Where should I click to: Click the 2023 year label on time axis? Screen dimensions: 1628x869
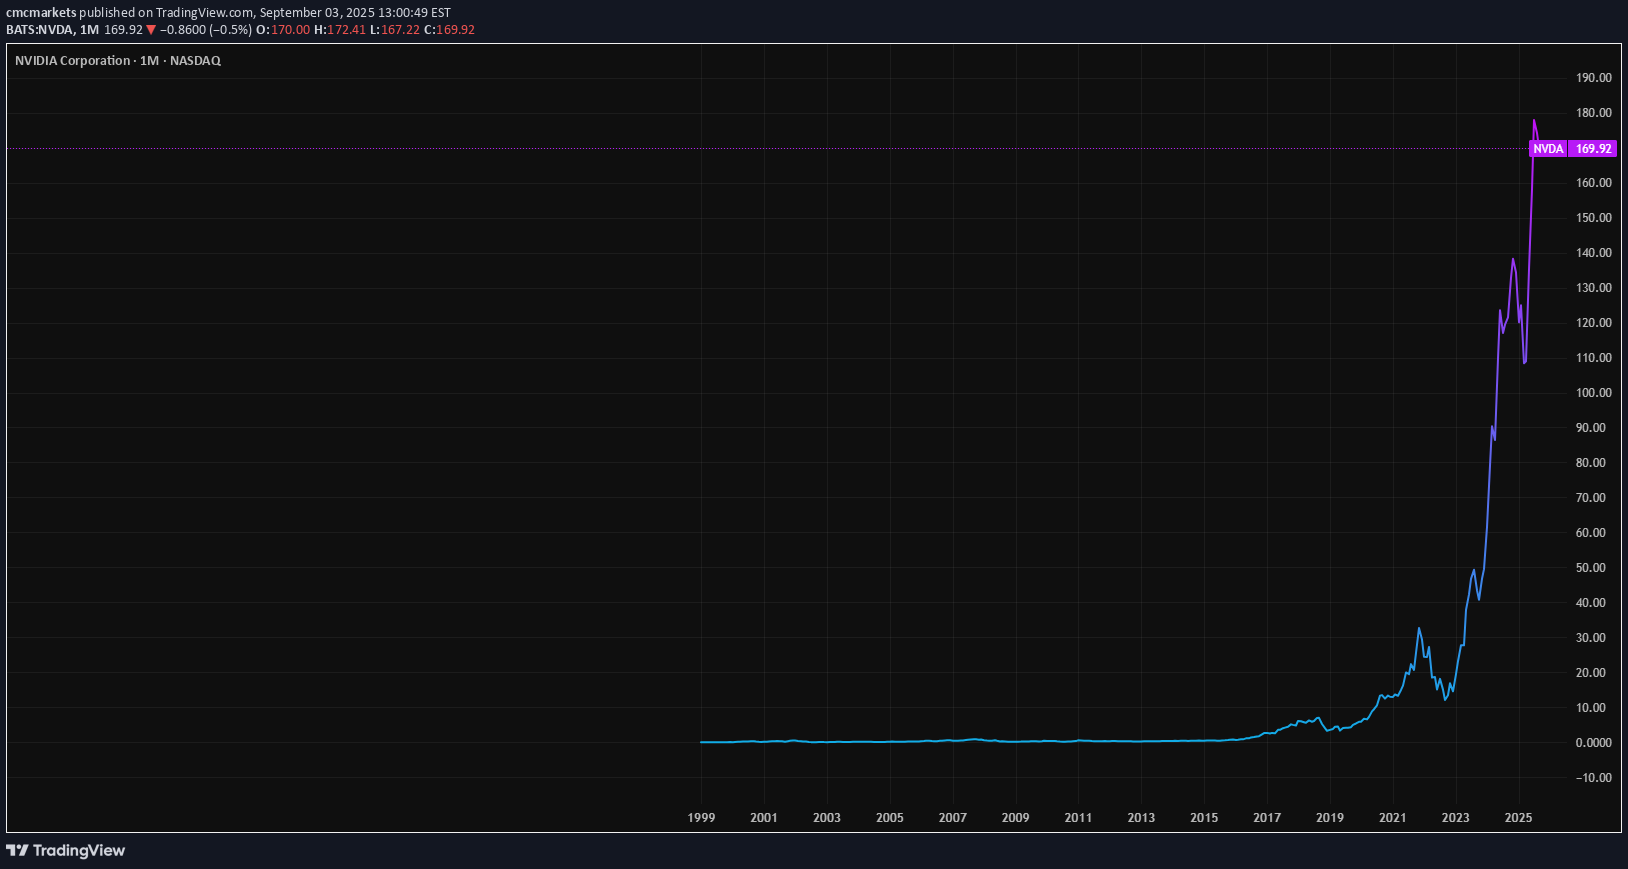(x=1456, y=818)
